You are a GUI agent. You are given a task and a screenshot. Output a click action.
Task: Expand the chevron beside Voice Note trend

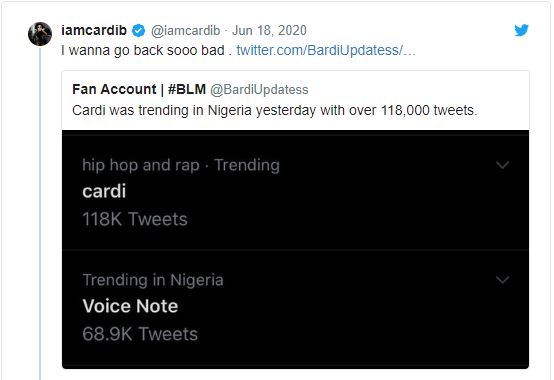[x=502, y=280]
